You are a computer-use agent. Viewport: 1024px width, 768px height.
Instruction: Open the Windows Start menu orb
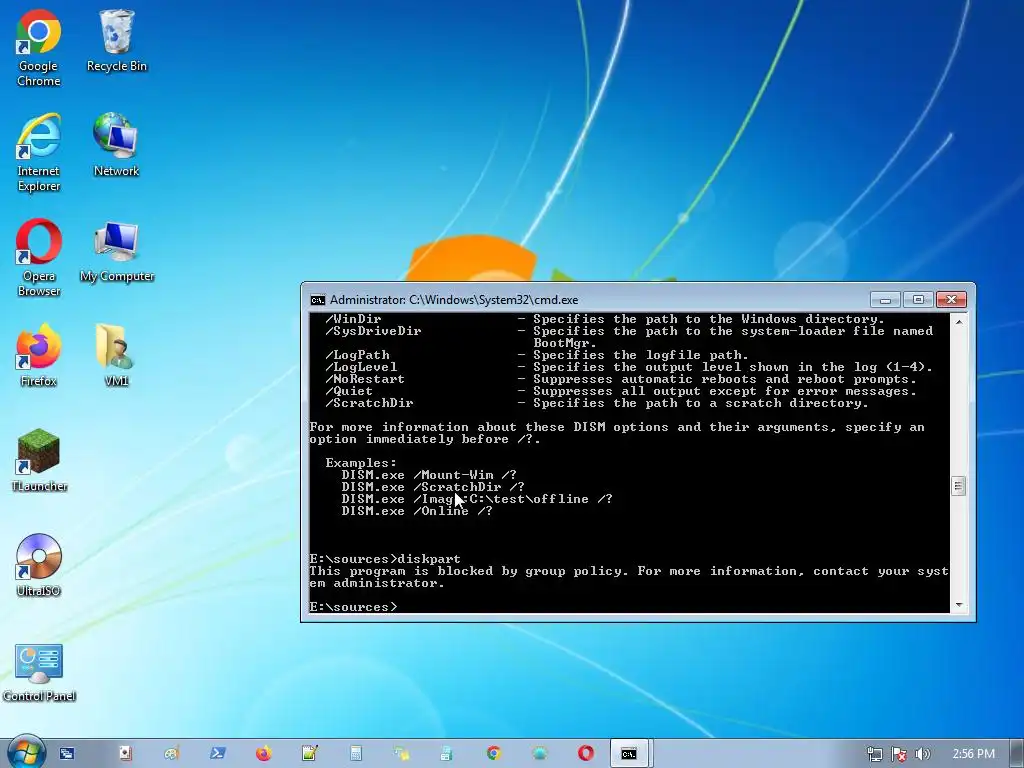tap(25, 753)
